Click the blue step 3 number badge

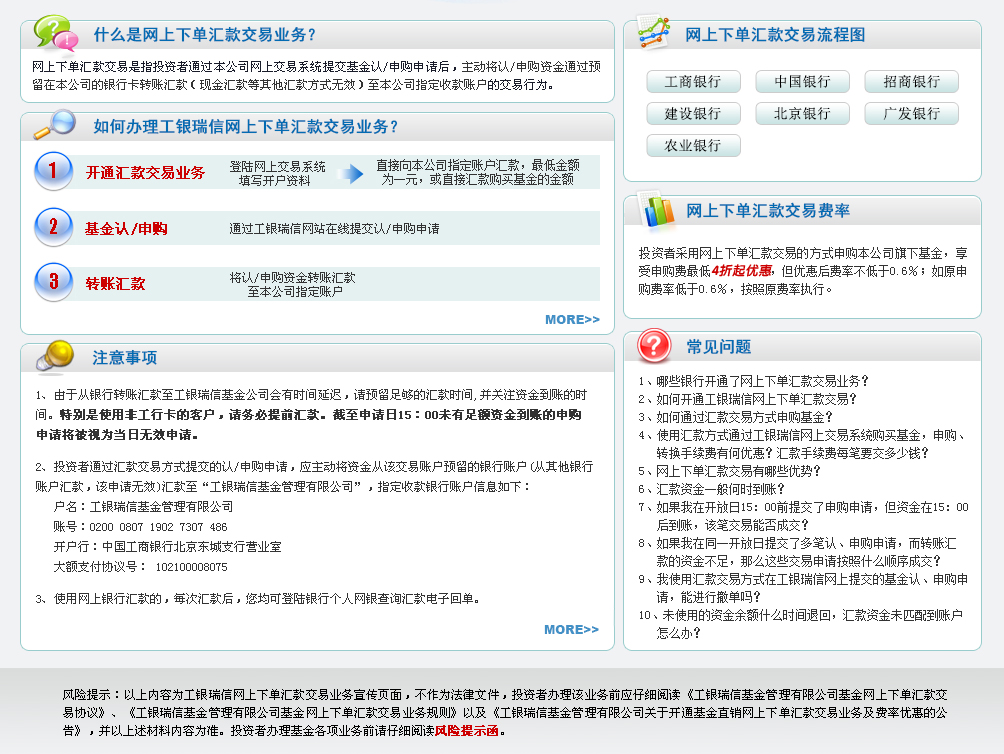pos(54,282)
